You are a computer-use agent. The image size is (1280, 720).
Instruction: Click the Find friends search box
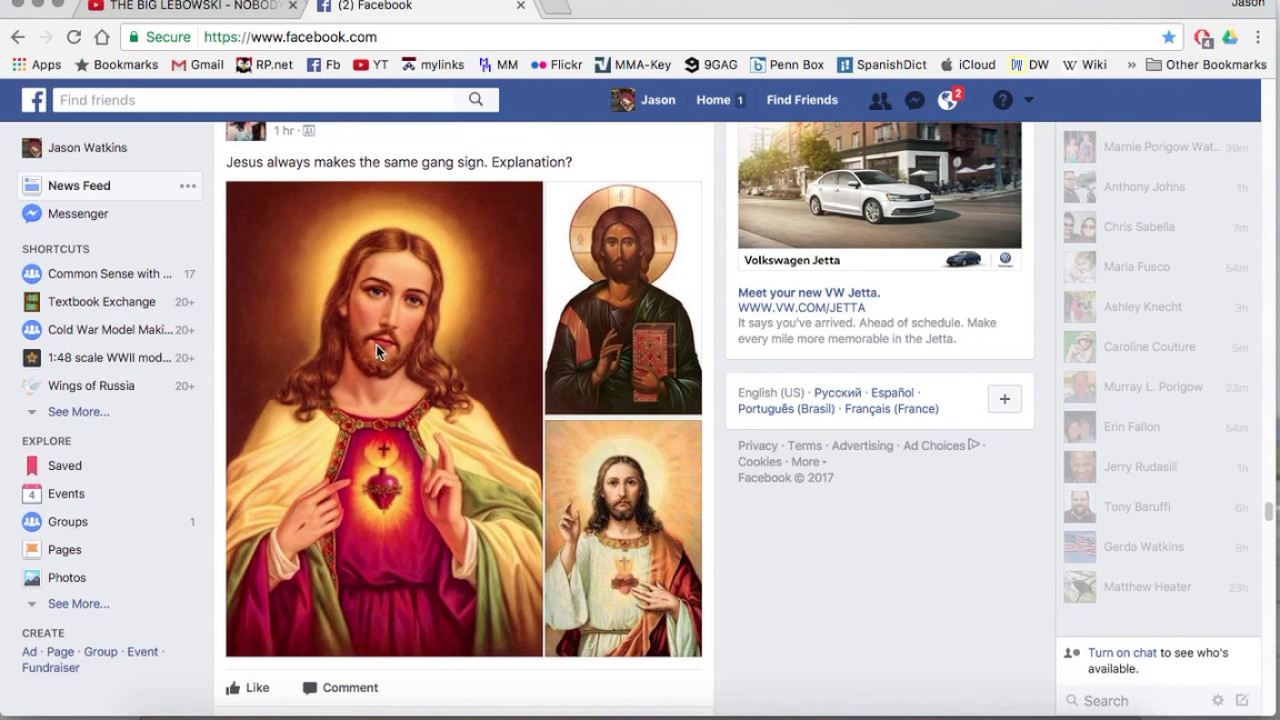[x=255, y=100]
